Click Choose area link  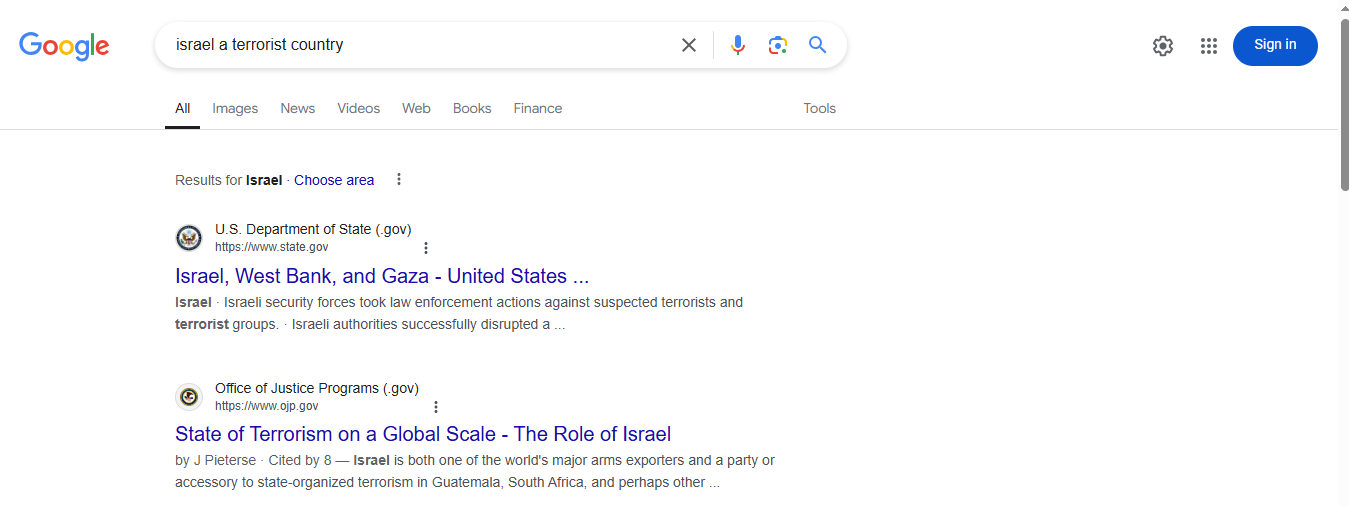pos(334,180)
